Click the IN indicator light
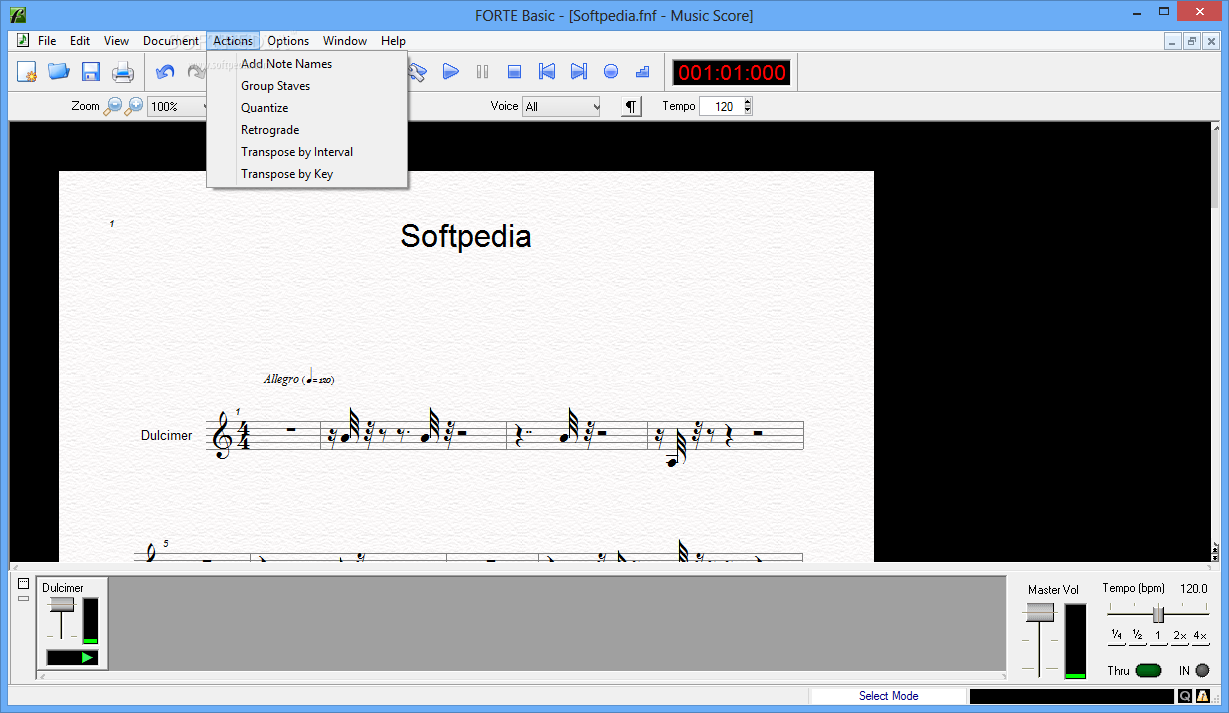Image resolution: width=1229 pixels, height=713 pixels. pos(1202,671)
